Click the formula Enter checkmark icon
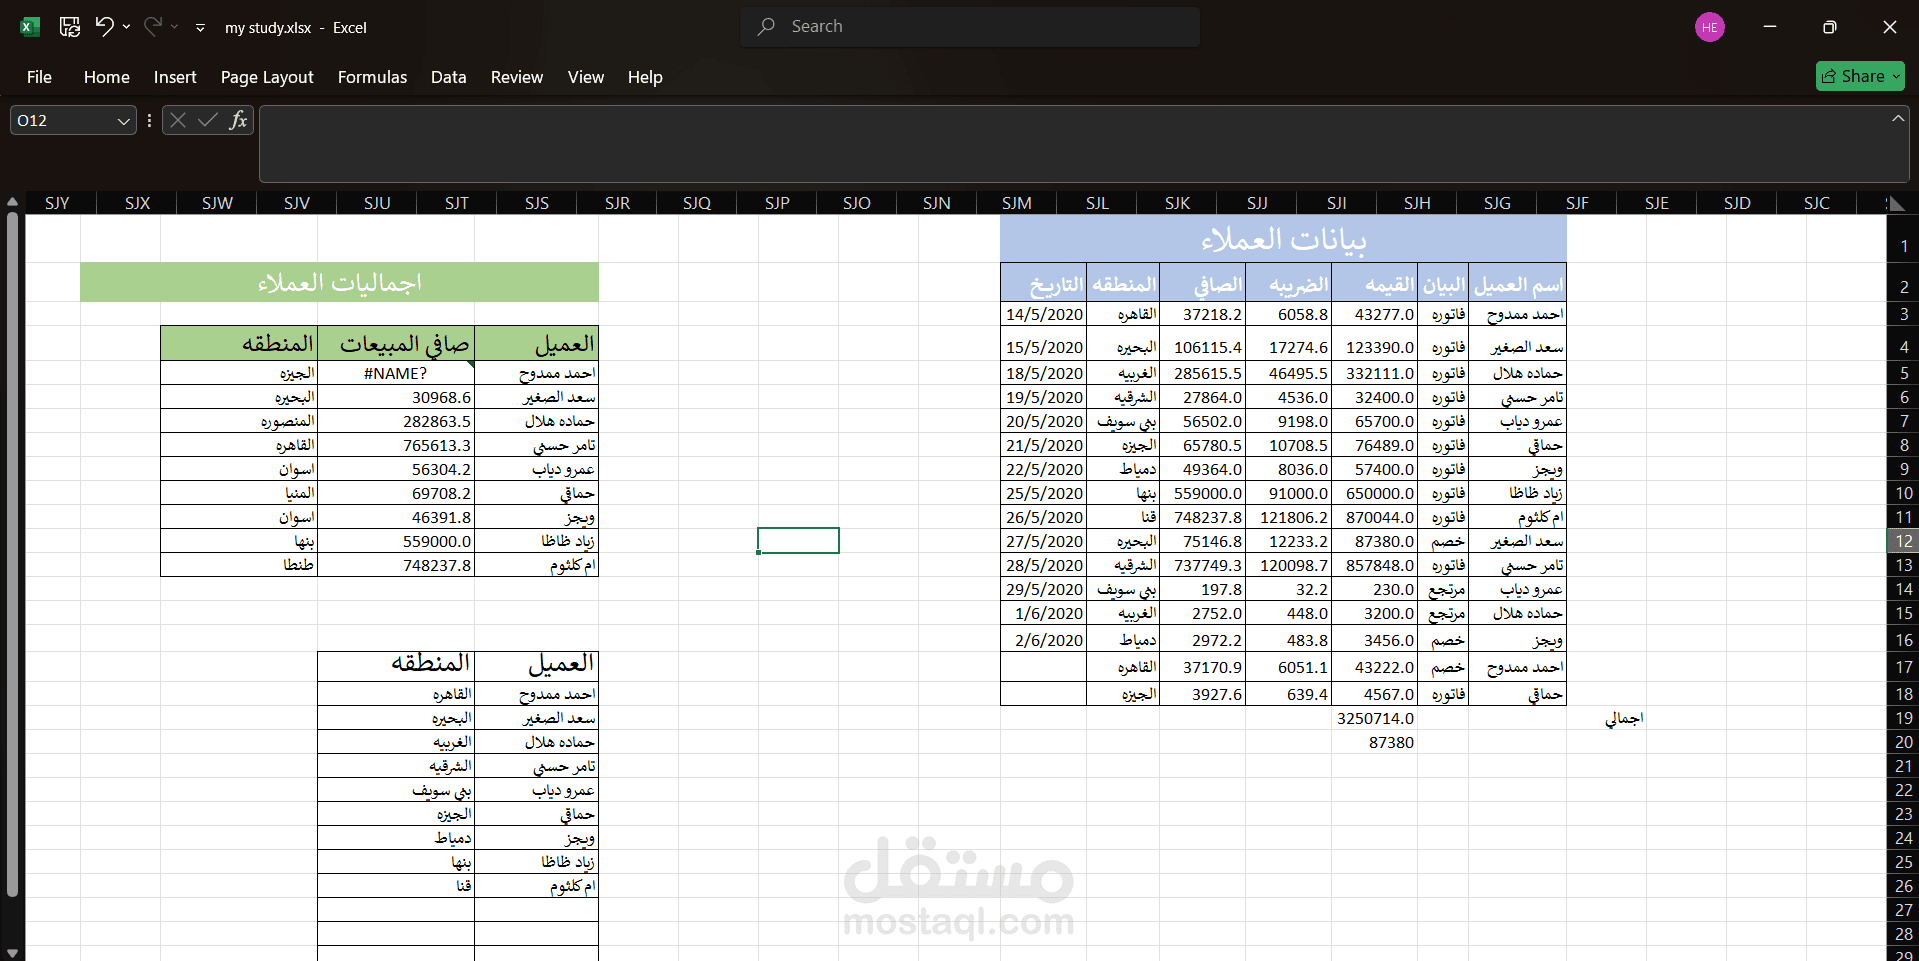The height and width of the screenshot is (961, 1919). pyautogui.click(x=208, y=120)
